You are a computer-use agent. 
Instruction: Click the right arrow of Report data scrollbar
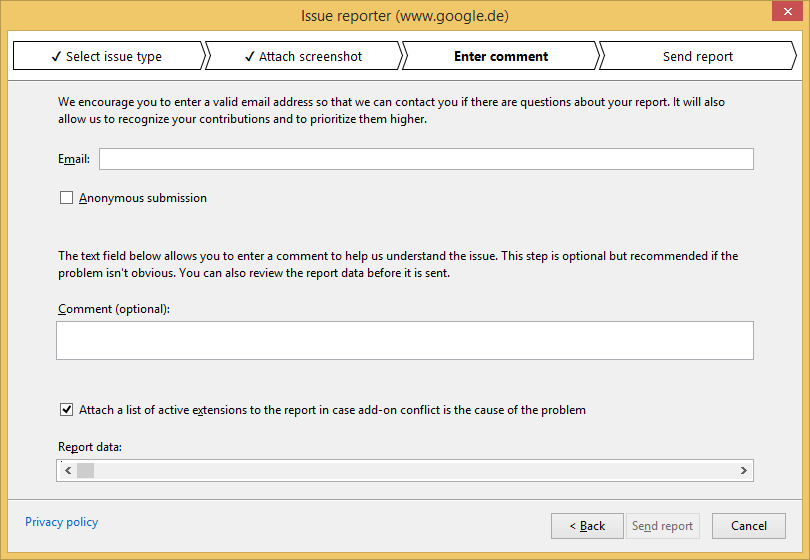point(743,471)
